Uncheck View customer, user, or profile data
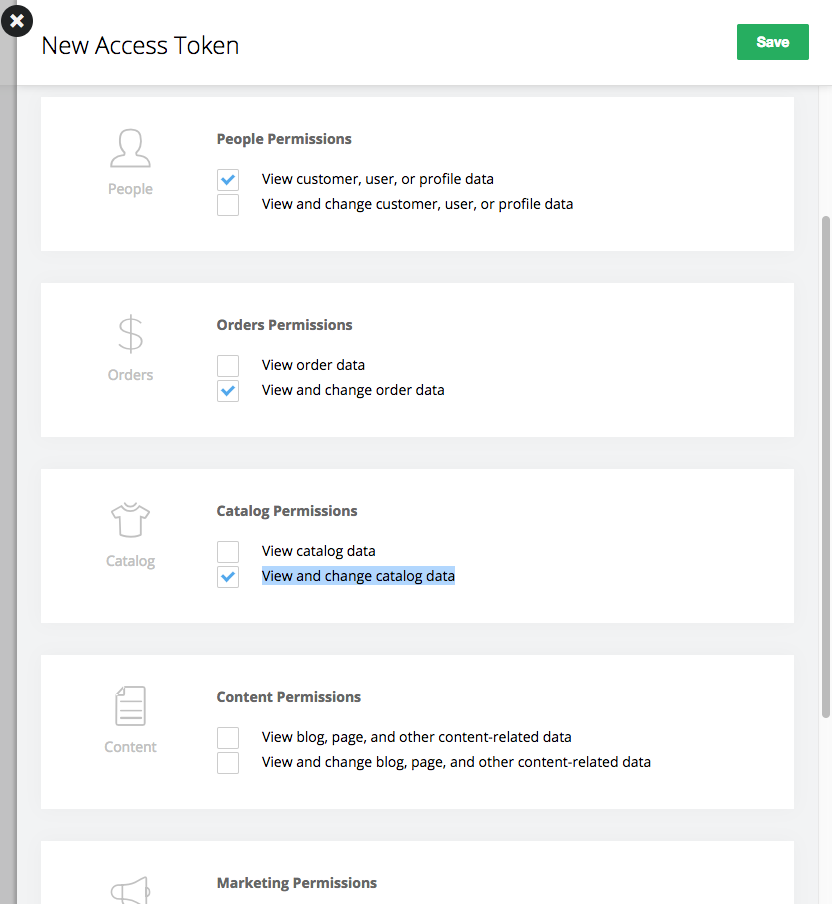The height and width of the screenshot is (904, 832). coord(228,180)
